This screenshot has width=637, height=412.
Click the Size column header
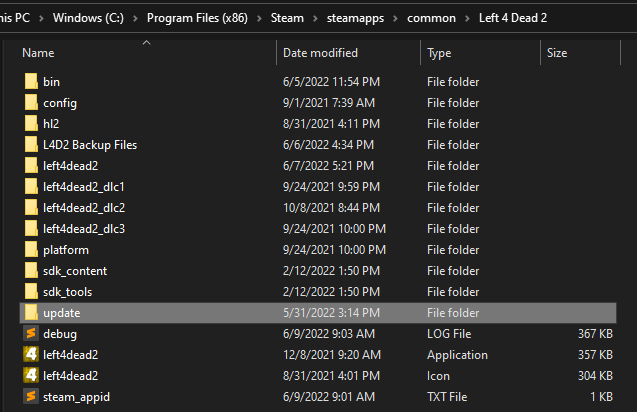click(x=557, y=53)
